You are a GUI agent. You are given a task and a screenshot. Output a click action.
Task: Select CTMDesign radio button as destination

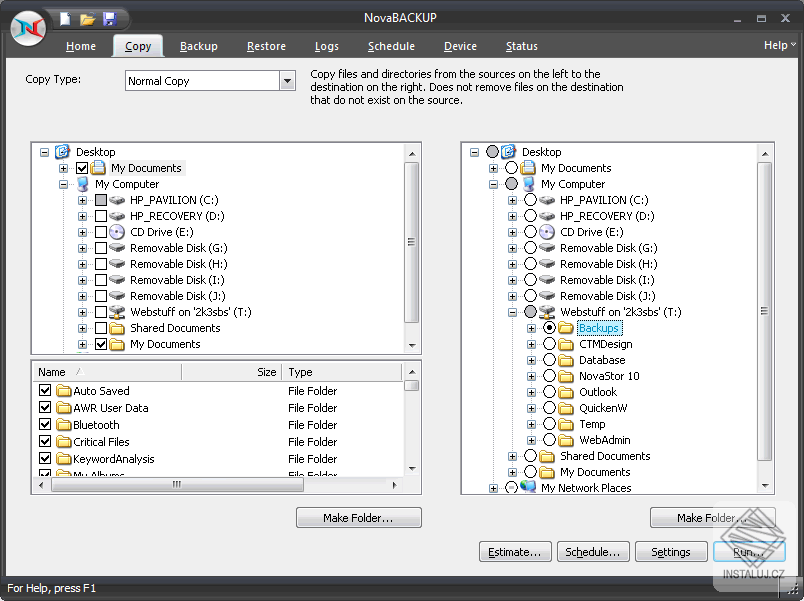(549, 344)
